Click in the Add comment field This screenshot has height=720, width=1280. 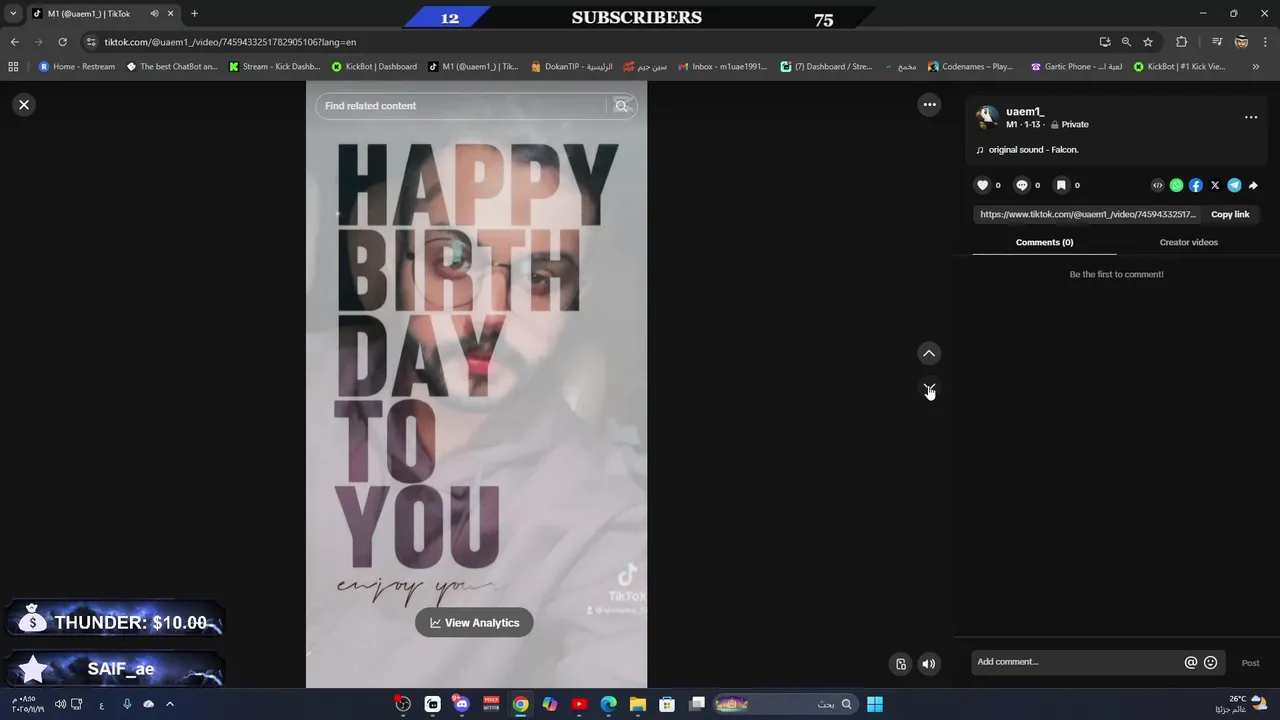[x=1076, y=662]
